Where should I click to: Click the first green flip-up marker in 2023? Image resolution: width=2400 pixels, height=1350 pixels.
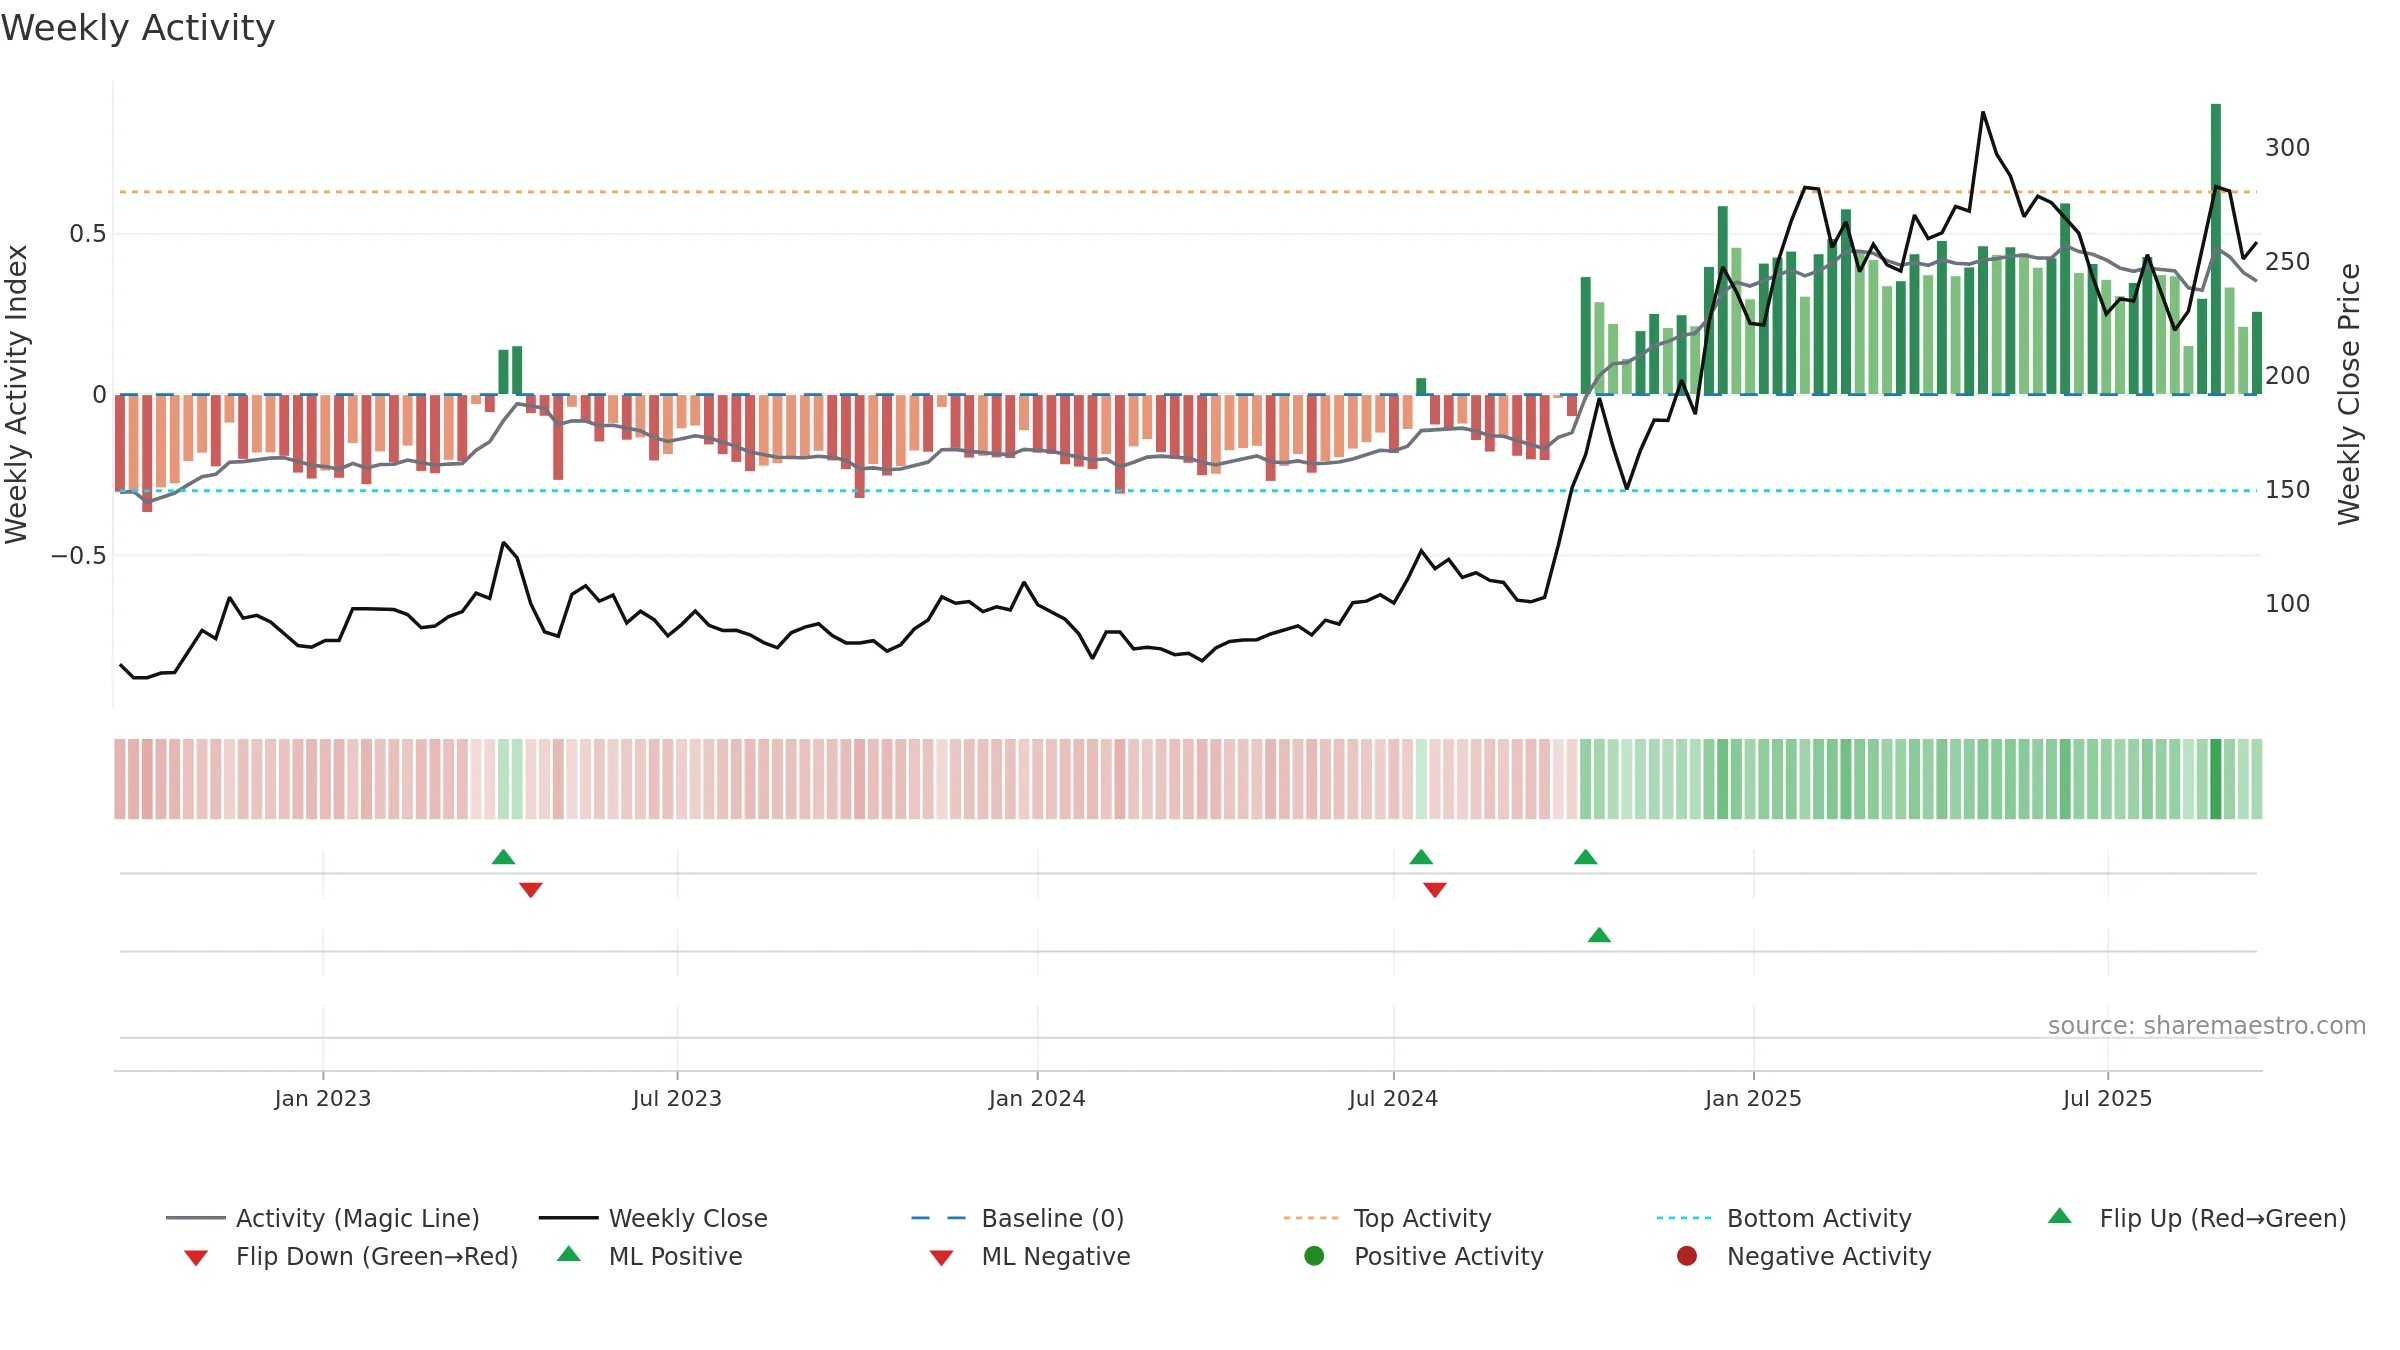tap(504, 857)
